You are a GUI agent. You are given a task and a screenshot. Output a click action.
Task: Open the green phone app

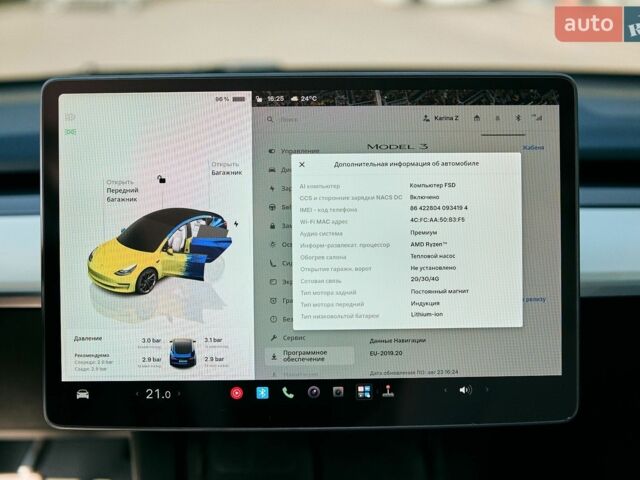coord(288,393)
